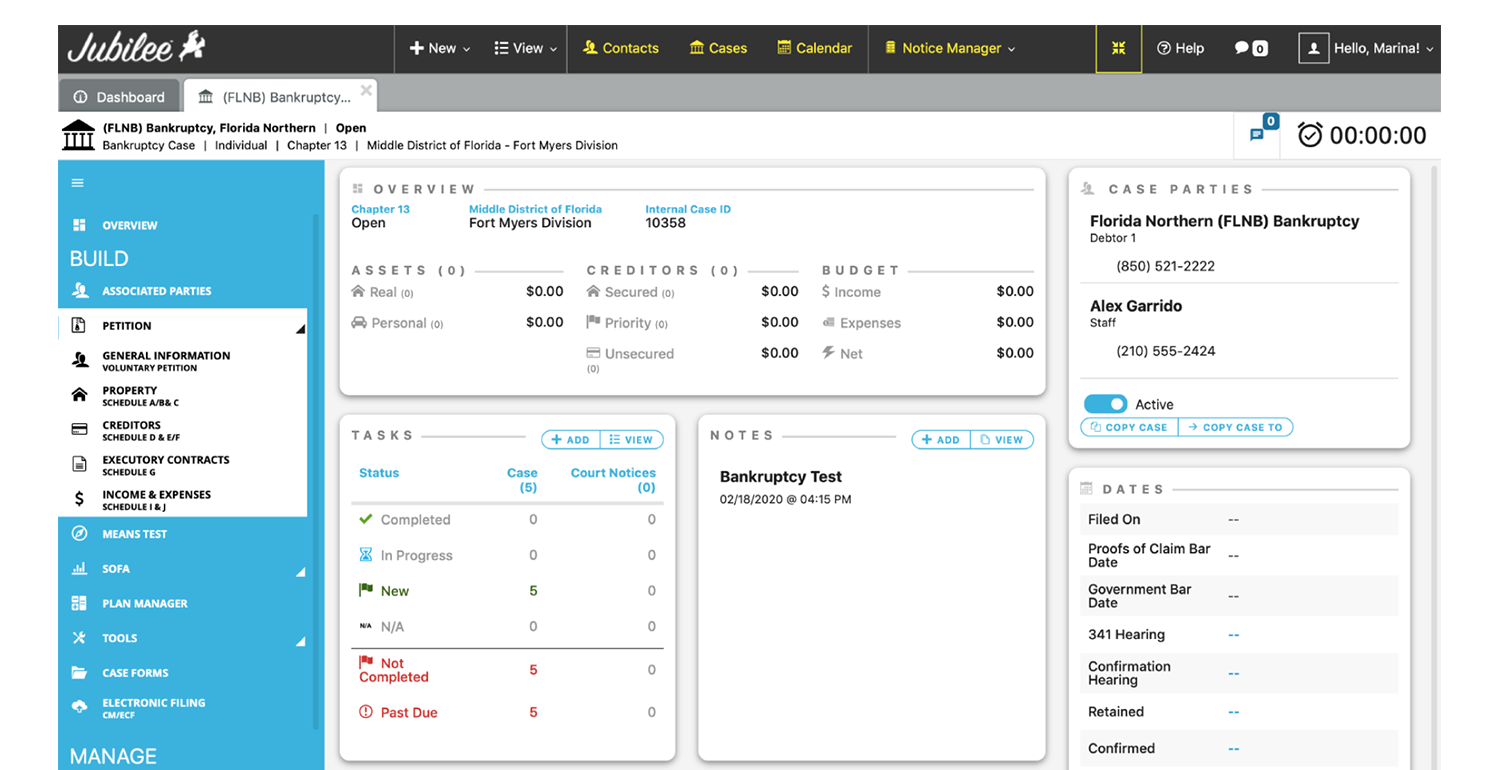Click the SOFA chart icon

pyautogui.click(x=79, y=568)
